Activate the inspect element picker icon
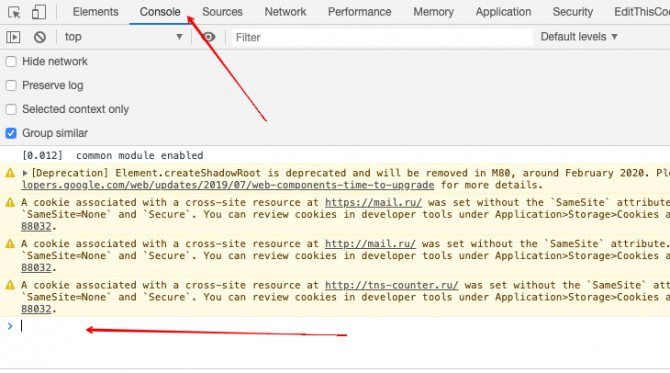The height and width of the screenshot is (373, 670). [14, 12]
